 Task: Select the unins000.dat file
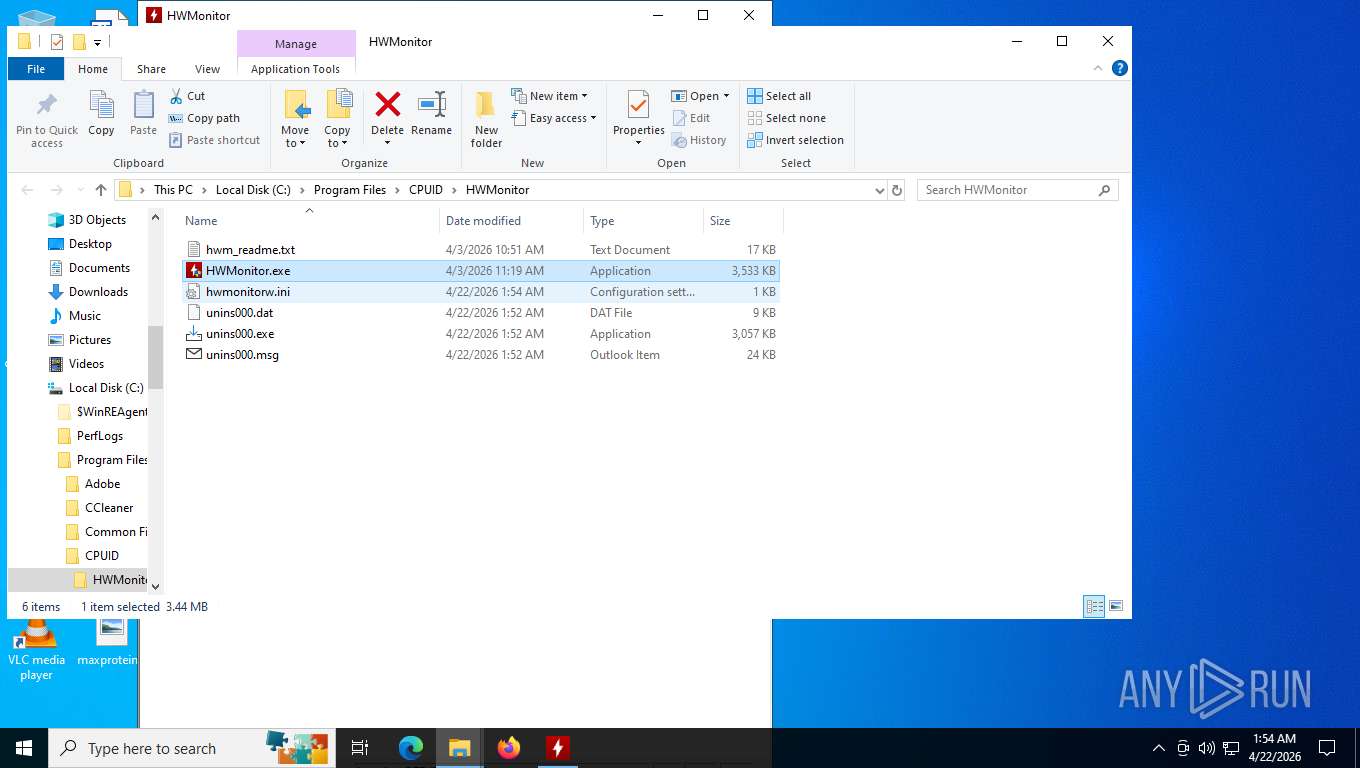pos(480,313)
